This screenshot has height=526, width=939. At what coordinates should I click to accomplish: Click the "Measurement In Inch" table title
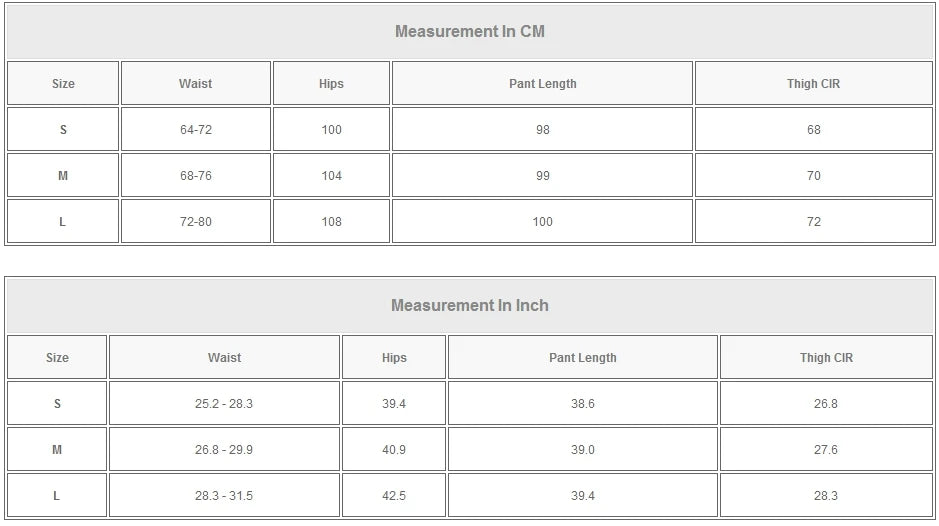[469, 305]
